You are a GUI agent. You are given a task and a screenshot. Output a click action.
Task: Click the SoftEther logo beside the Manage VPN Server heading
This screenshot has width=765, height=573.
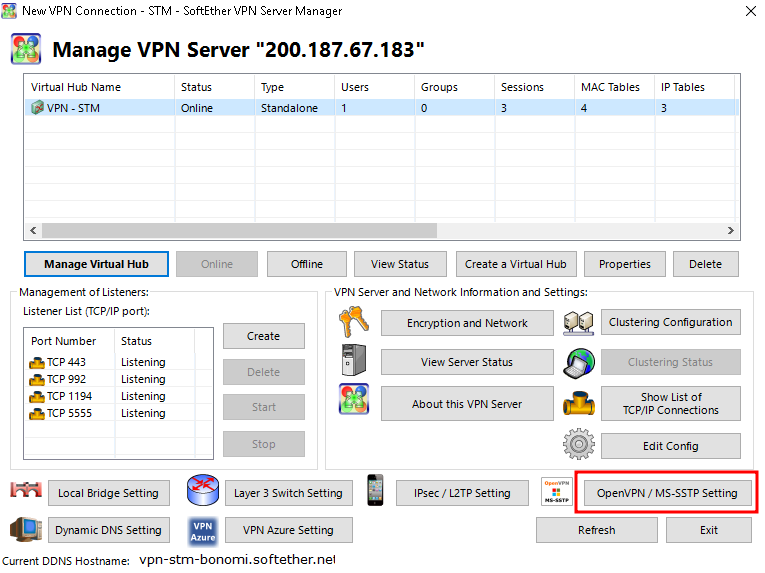pos(26,49)
